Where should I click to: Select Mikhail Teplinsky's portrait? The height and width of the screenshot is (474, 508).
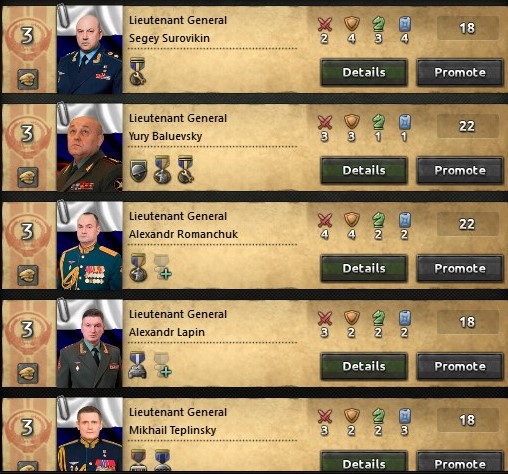click(90, 435)
